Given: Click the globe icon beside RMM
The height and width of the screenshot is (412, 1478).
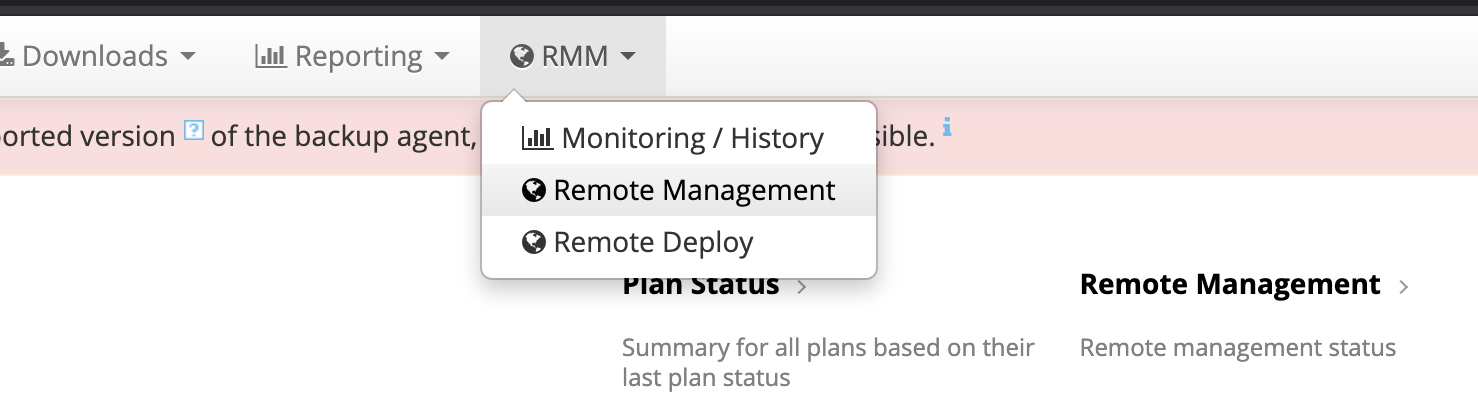Looking at the screenshot, I should 521,56.
